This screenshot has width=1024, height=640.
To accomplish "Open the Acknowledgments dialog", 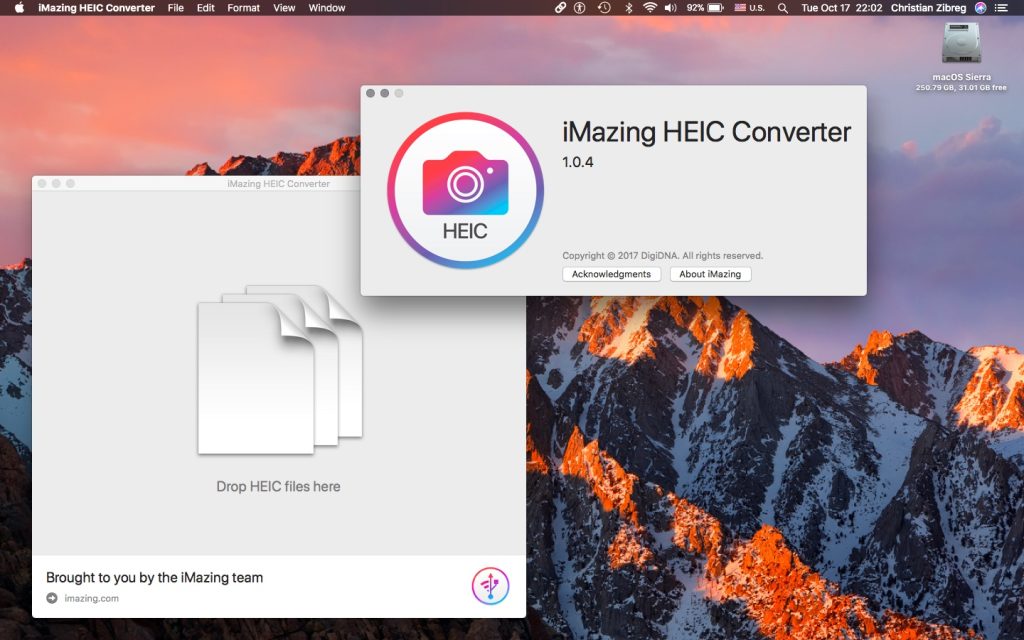I will coord(611,273).
